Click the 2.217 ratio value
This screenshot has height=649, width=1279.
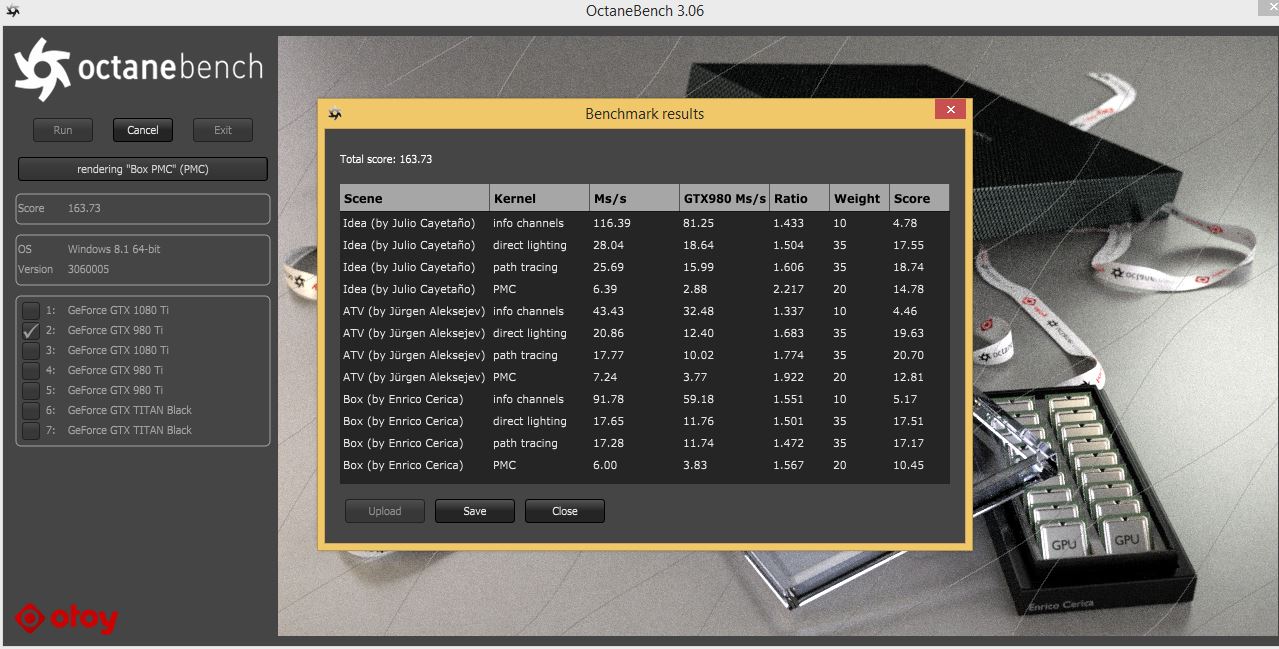click(x=788, y=289)
